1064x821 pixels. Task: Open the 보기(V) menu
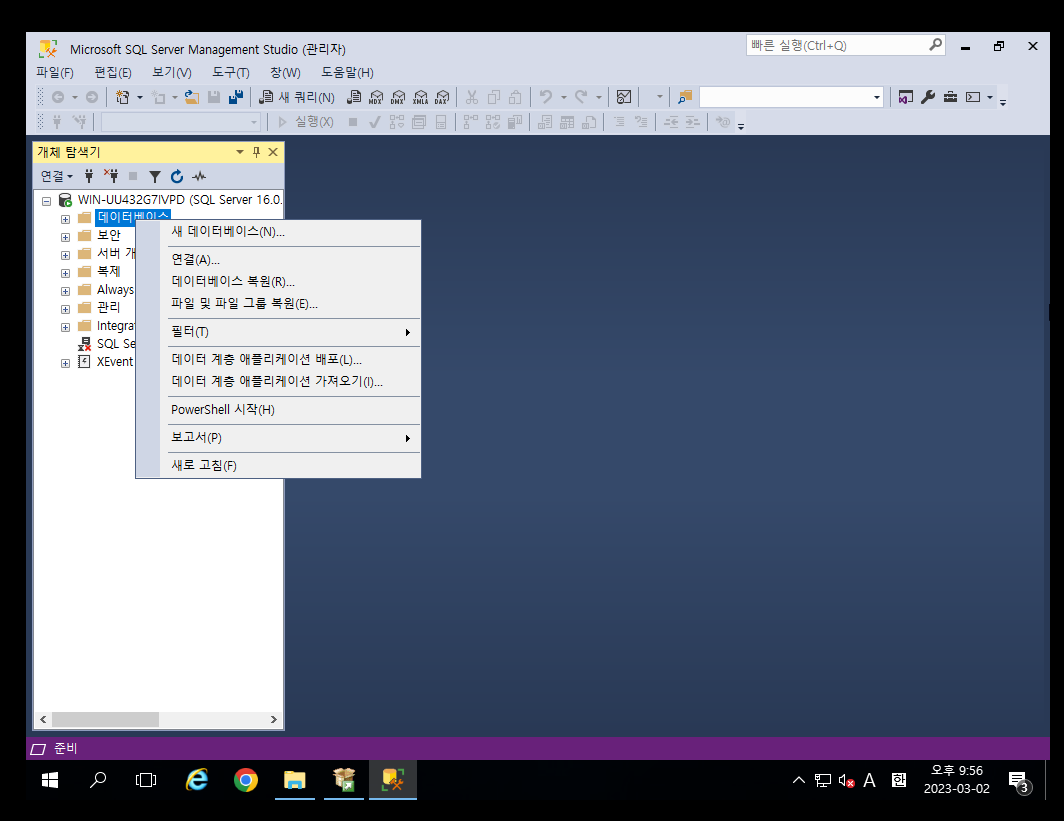(x=172, y=72)
